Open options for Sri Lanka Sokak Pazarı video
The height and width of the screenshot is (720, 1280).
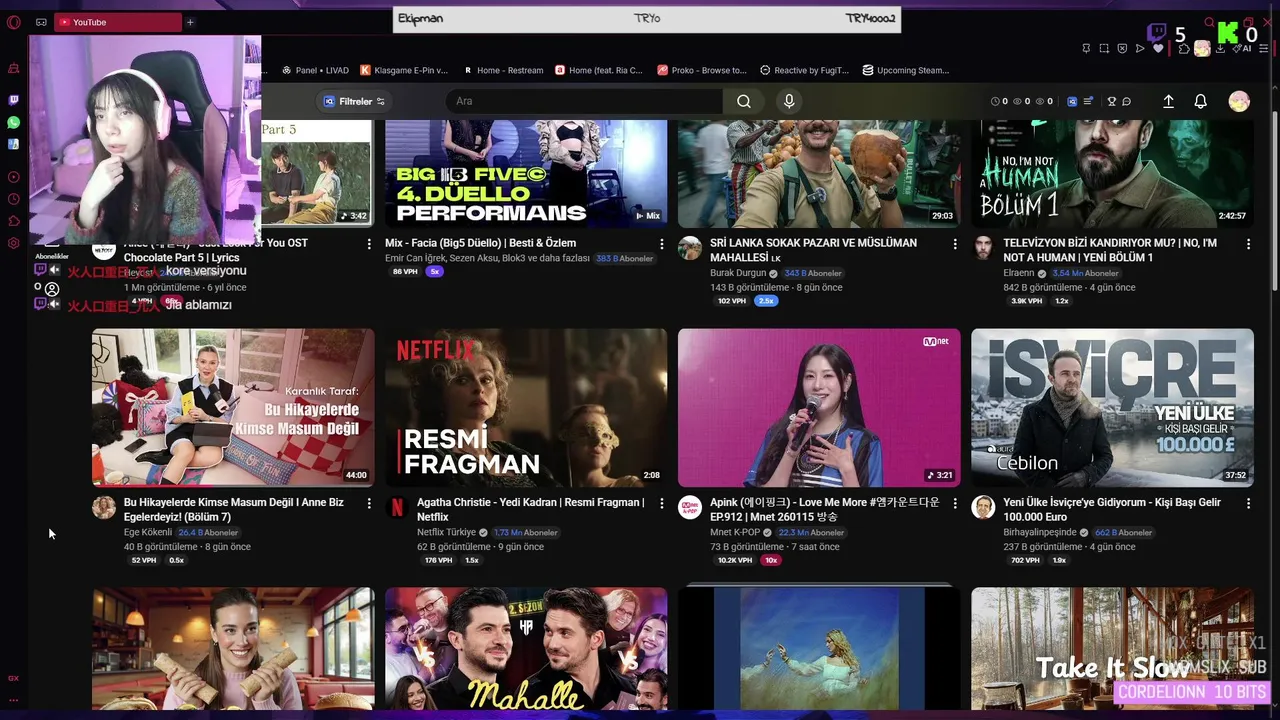click(954, 244)
